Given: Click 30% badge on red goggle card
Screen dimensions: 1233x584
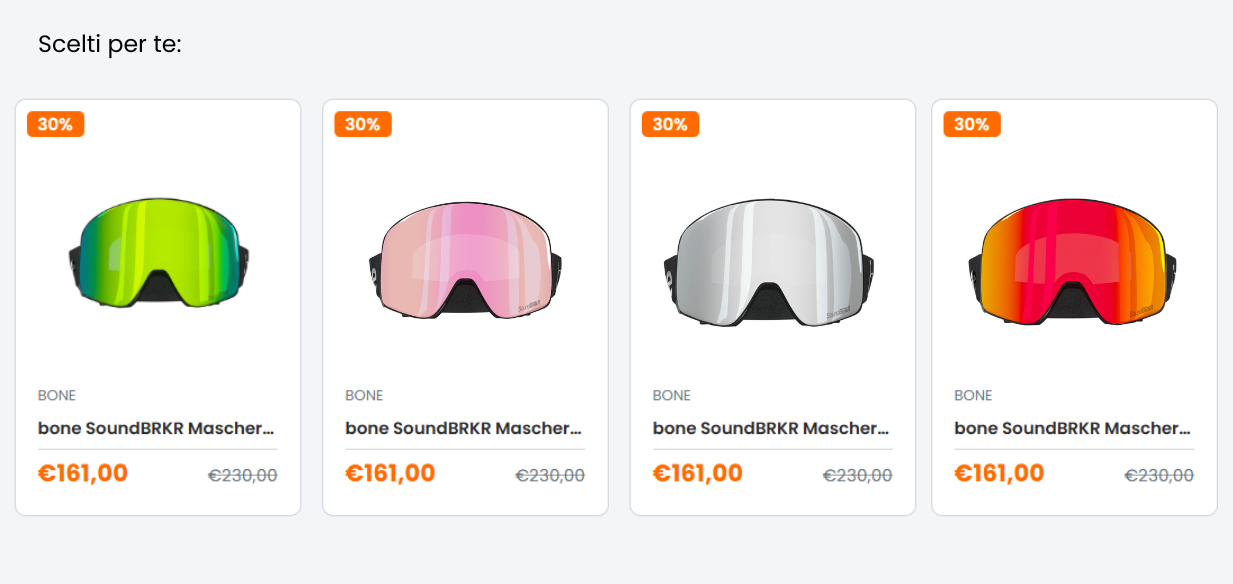Looking at the screenshot, I should coord(972,124).
